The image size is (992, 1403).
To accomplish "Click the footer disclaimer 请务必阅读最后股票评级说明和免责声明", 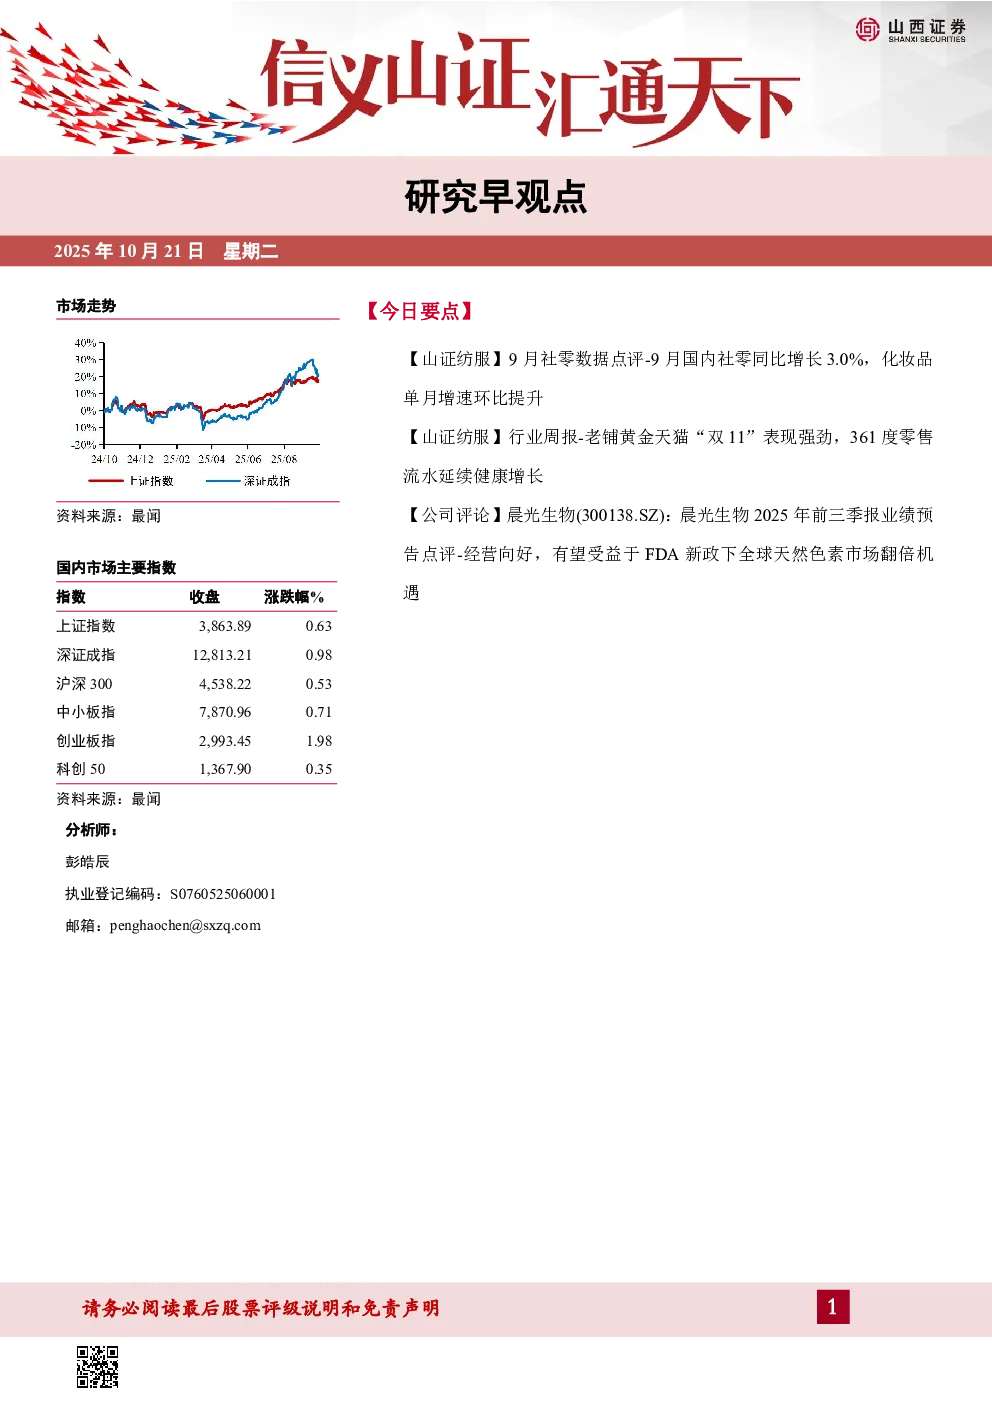I will pyautogui.click(x=261, y=1308).
